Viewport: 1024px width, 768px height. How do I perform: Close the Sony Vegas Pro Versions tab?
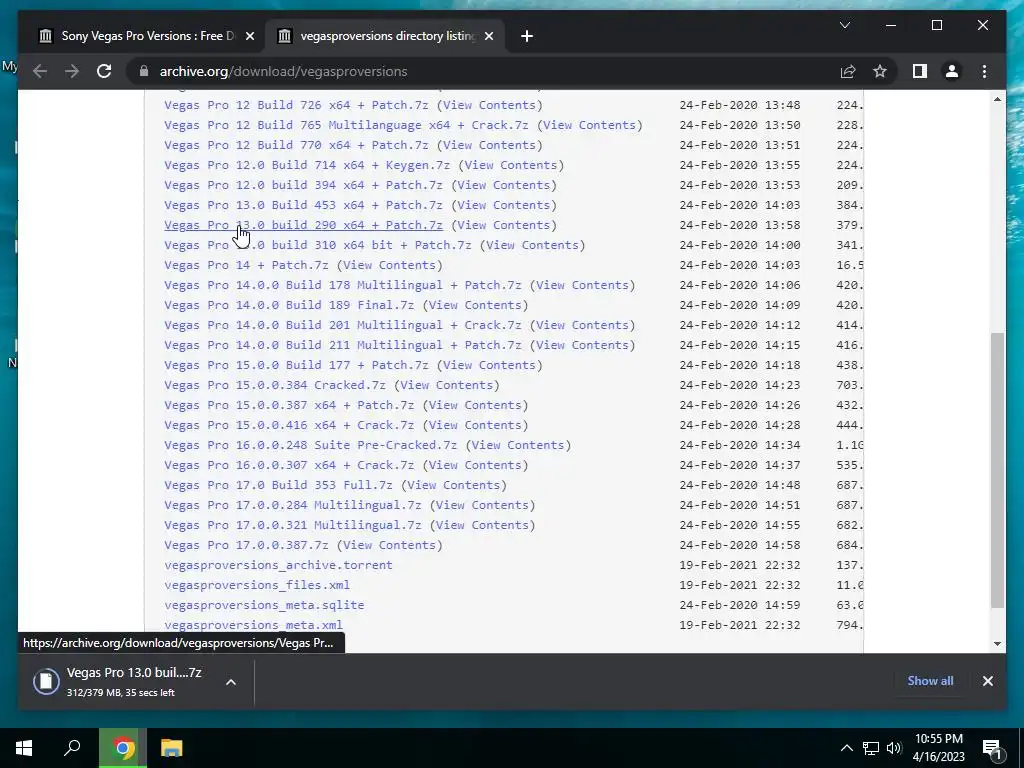[249, 36]
